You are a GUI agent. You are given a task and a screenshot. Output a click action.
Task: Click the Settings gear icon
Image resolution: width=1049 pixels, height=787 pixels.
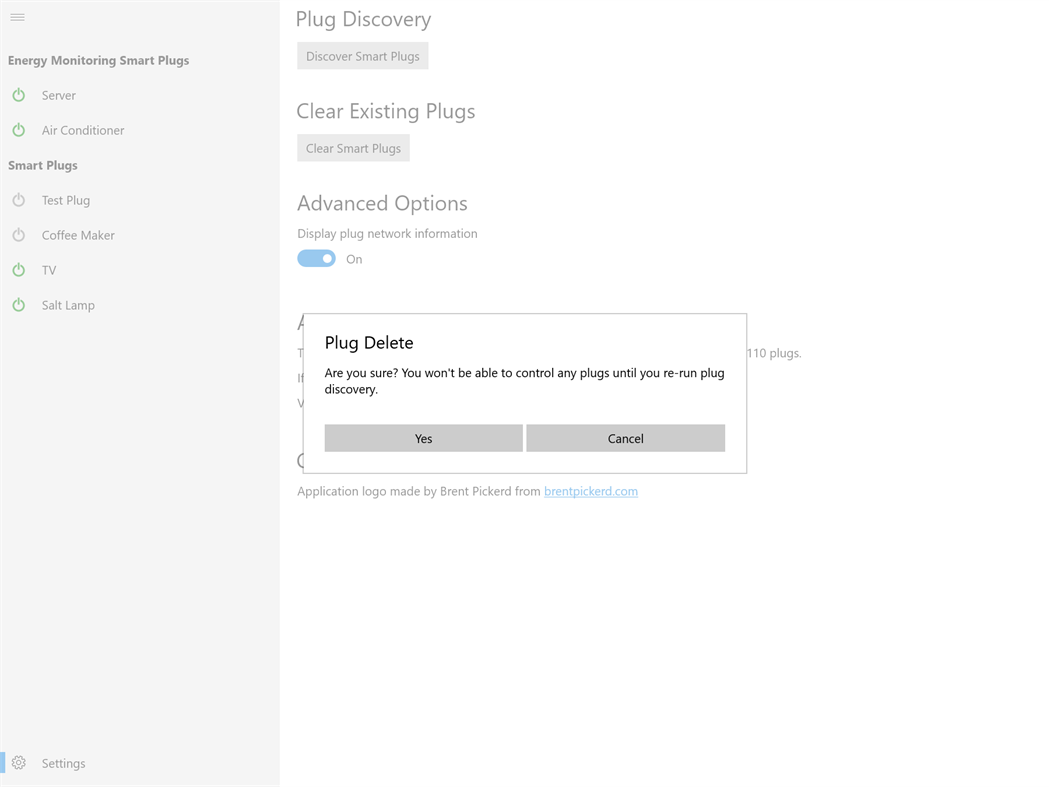pyautogui.click(x=18, y=763)
